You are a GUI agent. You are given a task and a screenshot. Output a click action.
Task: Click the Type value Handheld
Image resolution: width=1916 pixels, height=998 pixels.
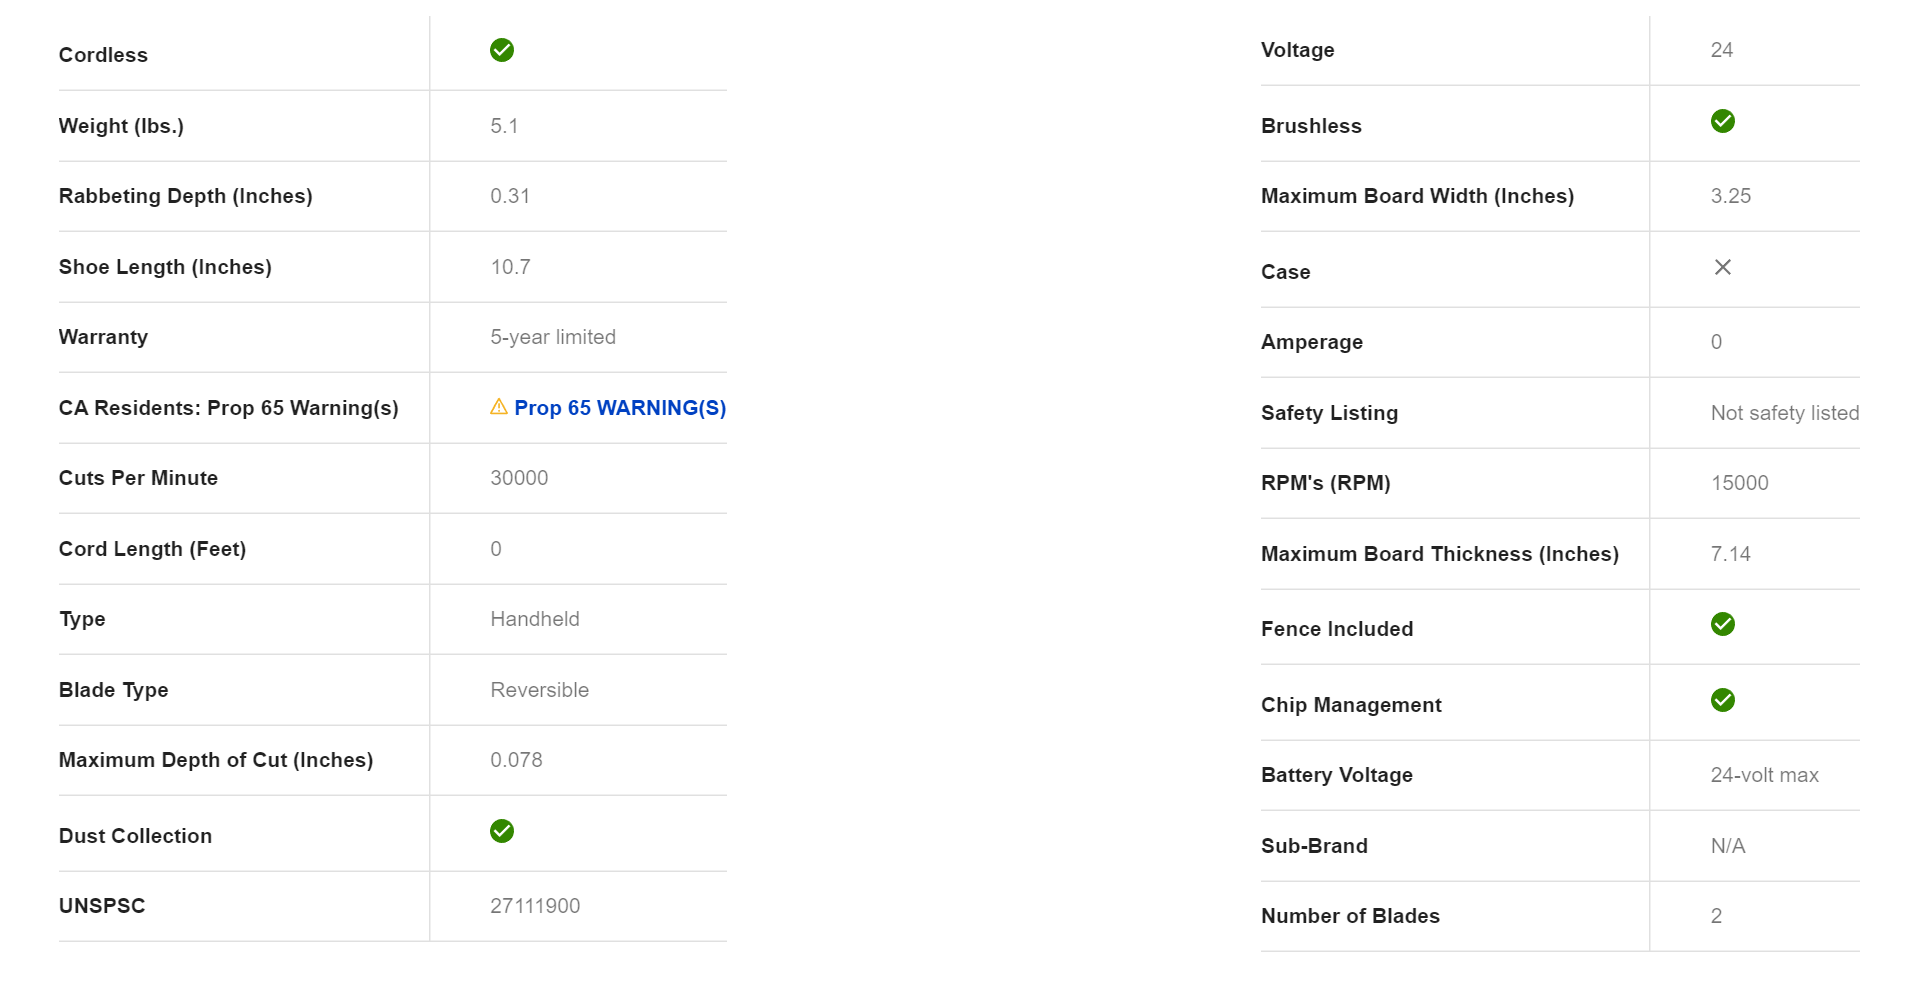(534, 619)
